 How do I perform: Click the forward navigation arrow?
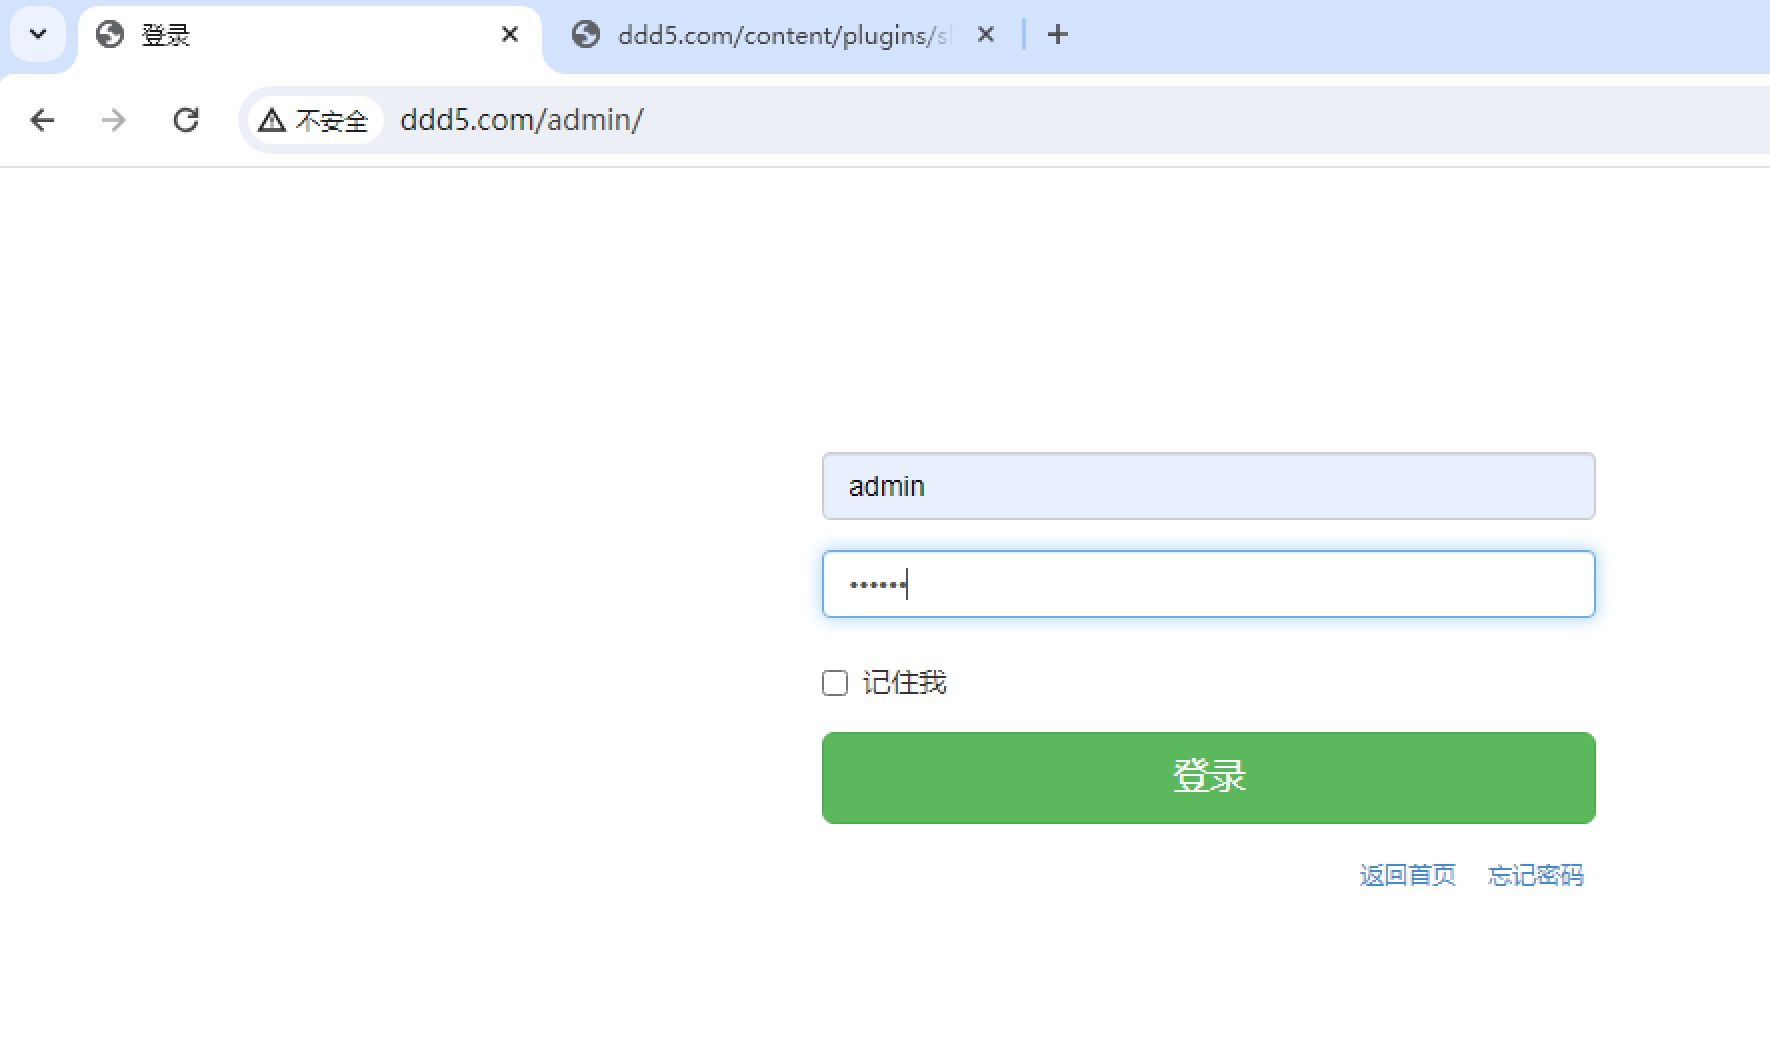pos(114,120)
